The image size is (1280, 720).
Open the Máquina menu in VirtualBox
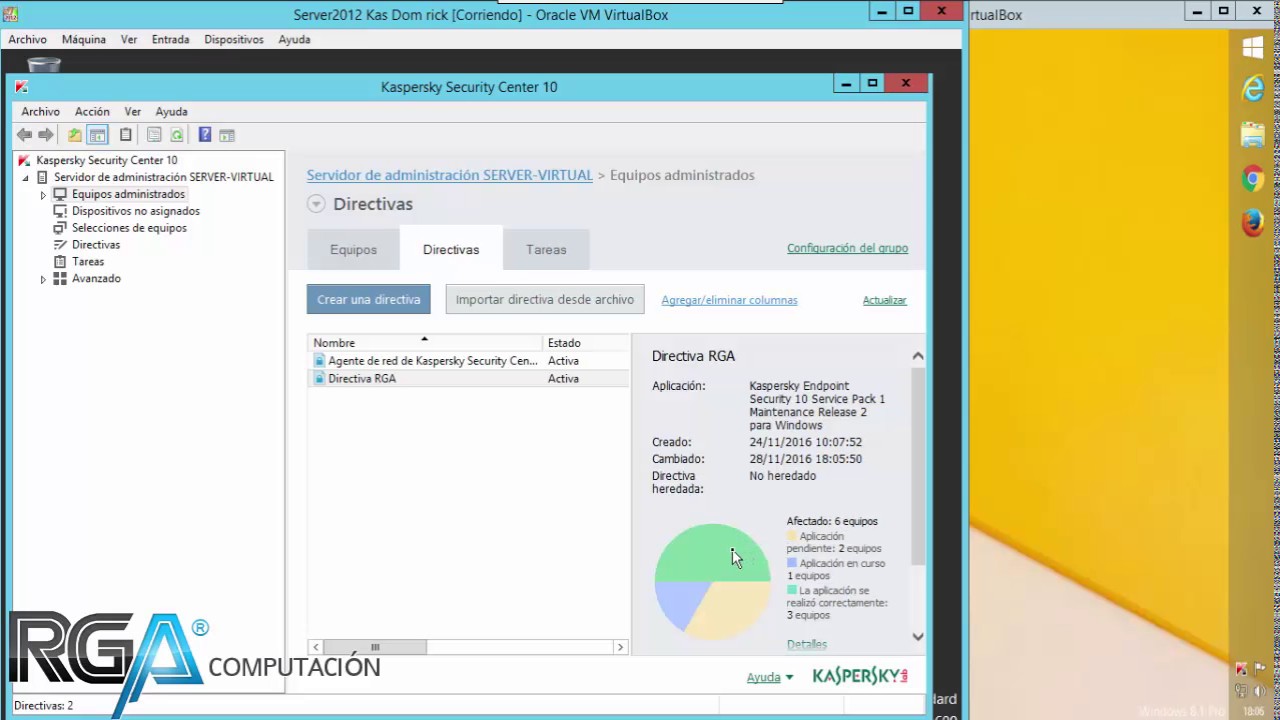point(84,40)
